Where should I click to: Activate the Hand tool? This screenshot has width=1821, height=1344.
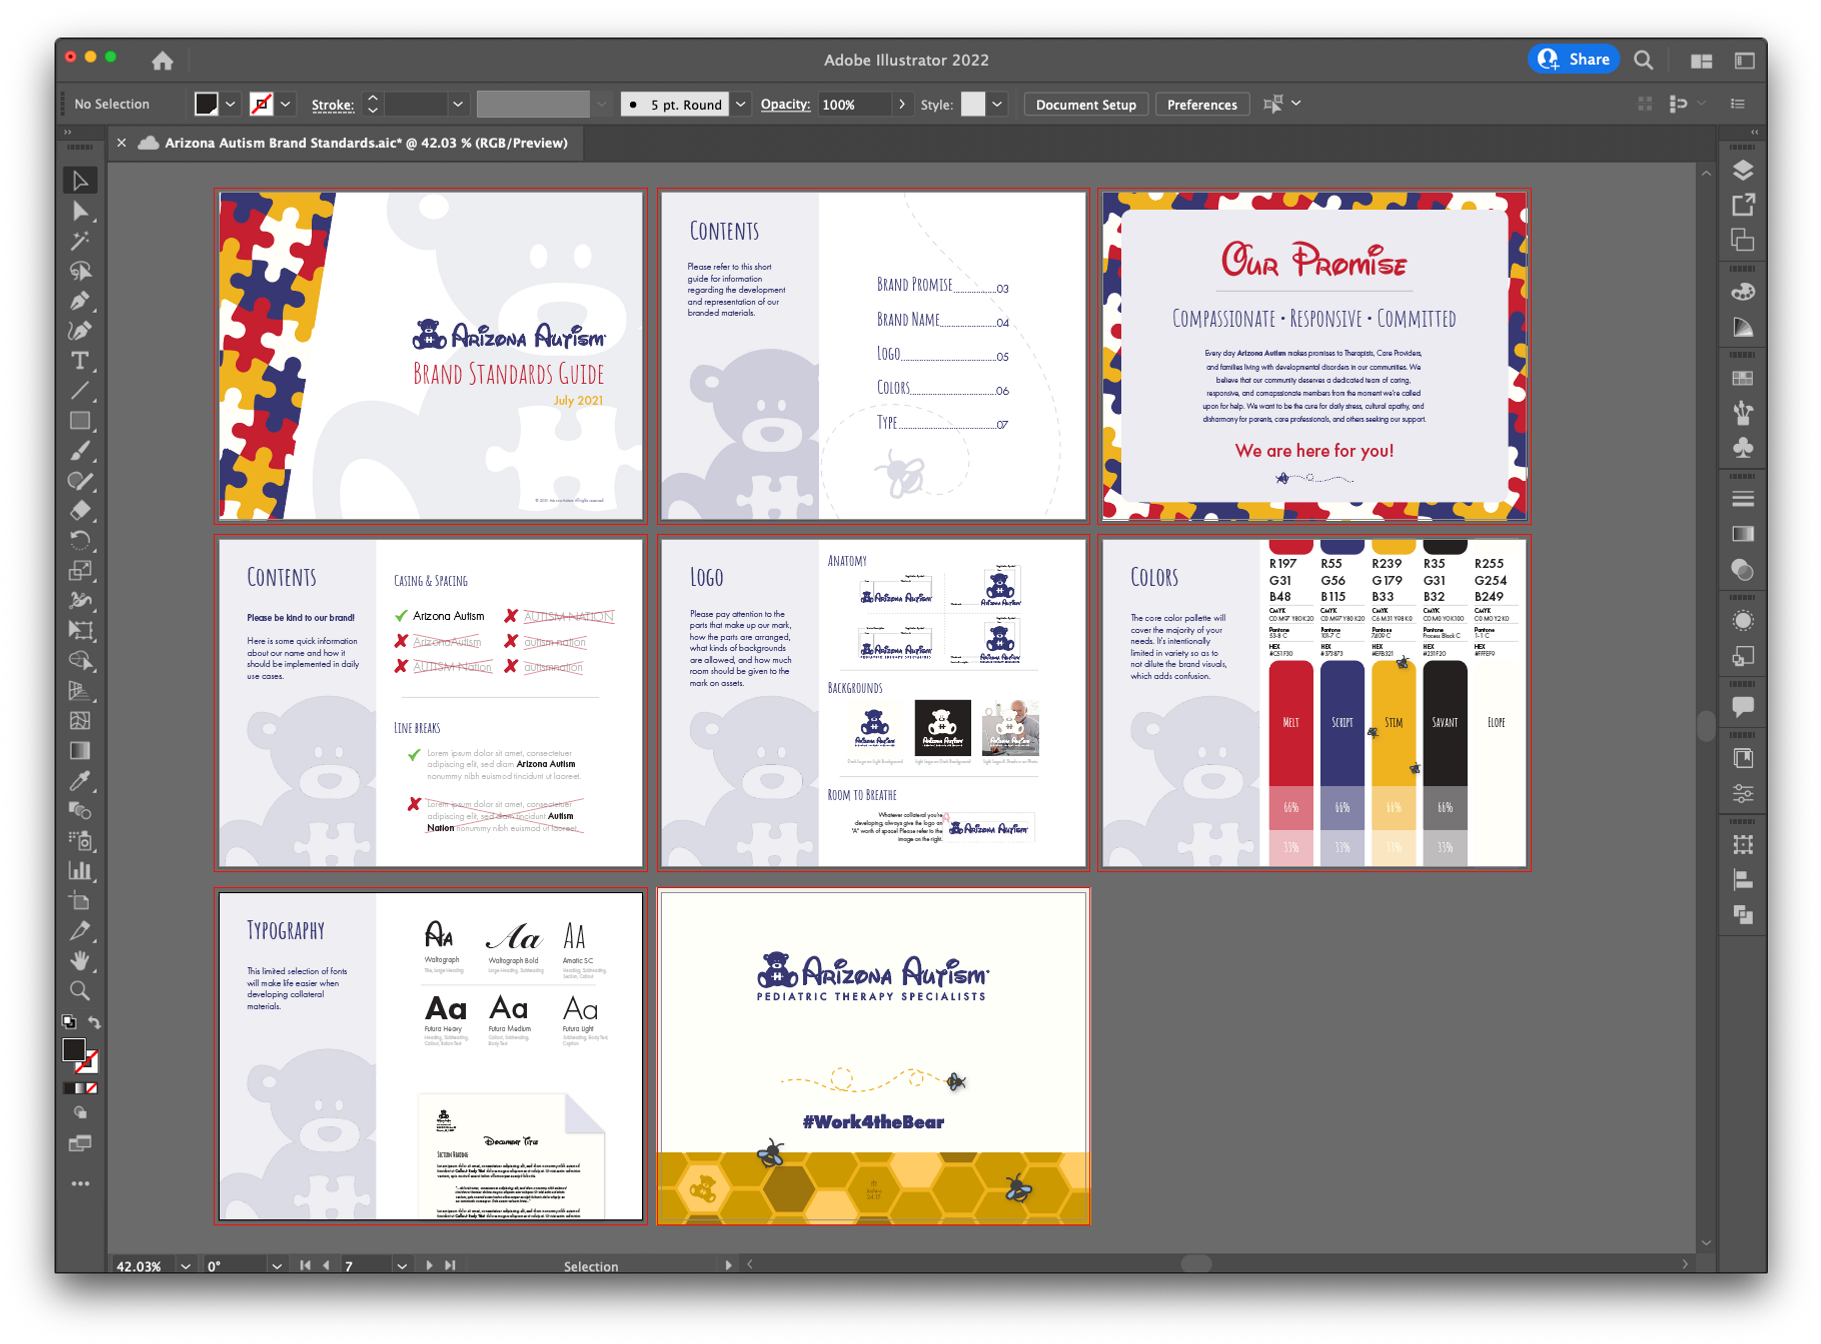tap(80, 961)
